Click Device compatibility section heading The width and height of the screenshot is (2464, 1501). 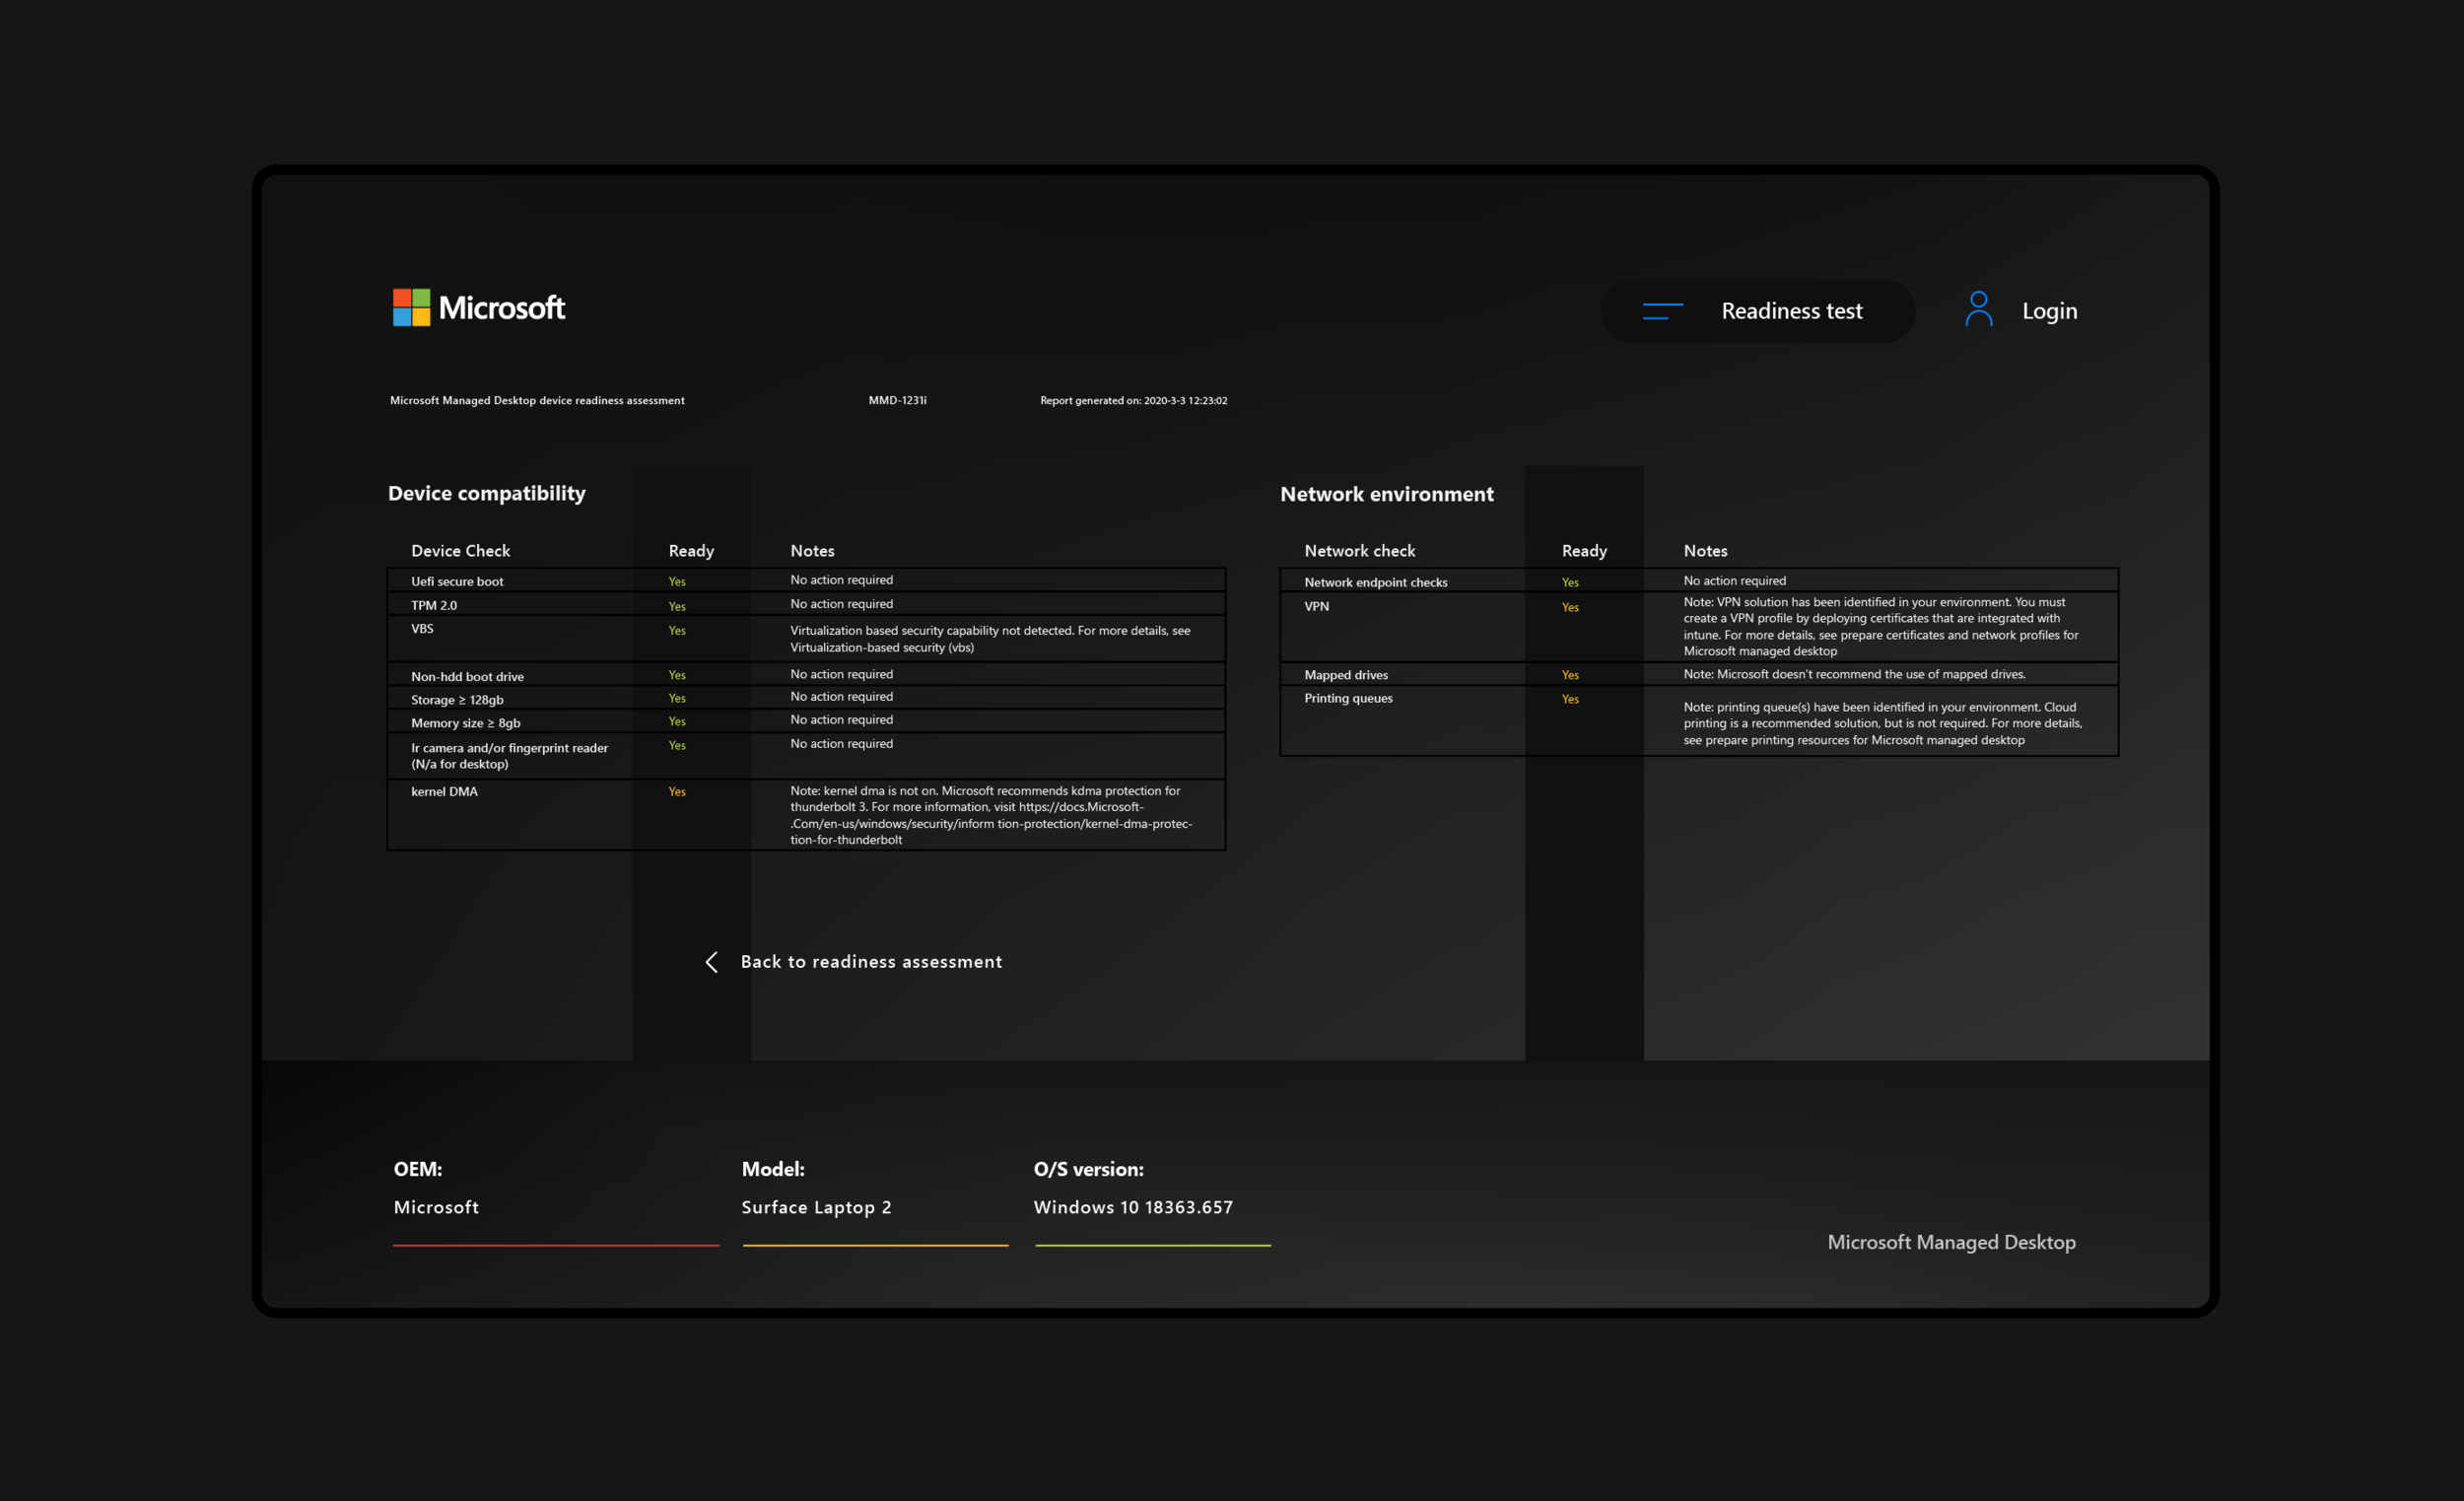pyautogui.click(x=487, y=493)
